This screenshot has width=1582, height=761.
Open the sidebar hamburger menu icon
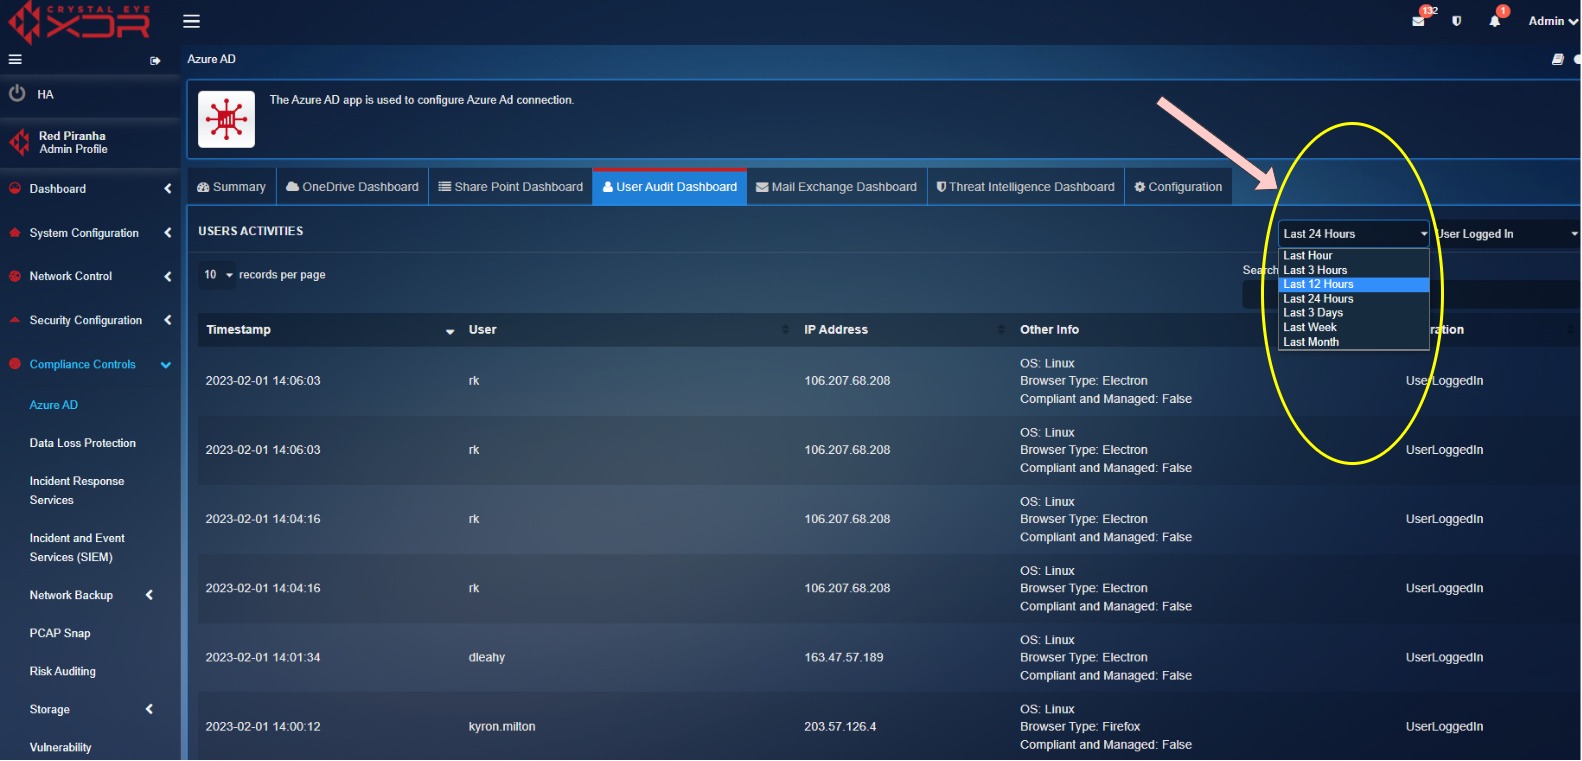tap(15, 60)
